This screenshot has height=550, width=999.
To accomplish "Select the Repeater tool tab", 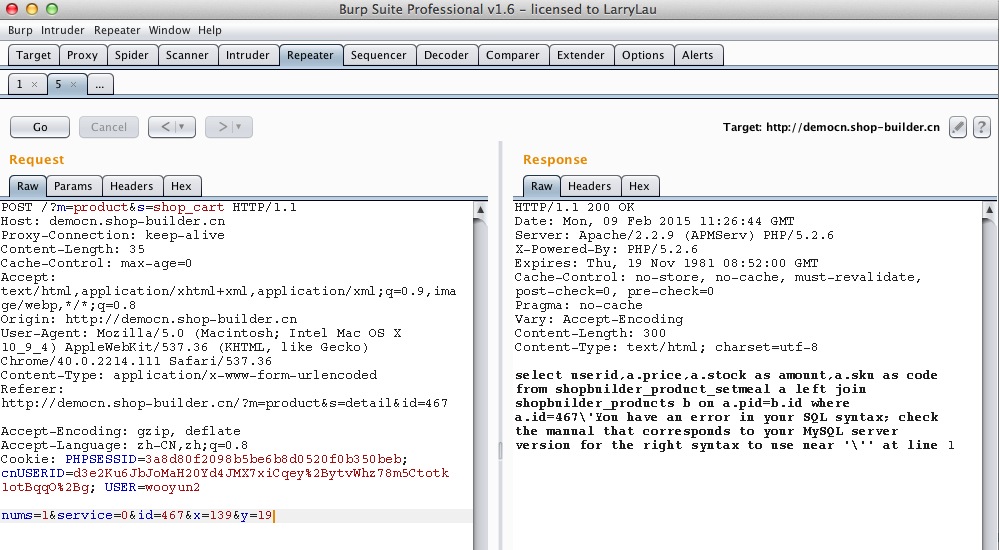I will click(x=310, y=55).
